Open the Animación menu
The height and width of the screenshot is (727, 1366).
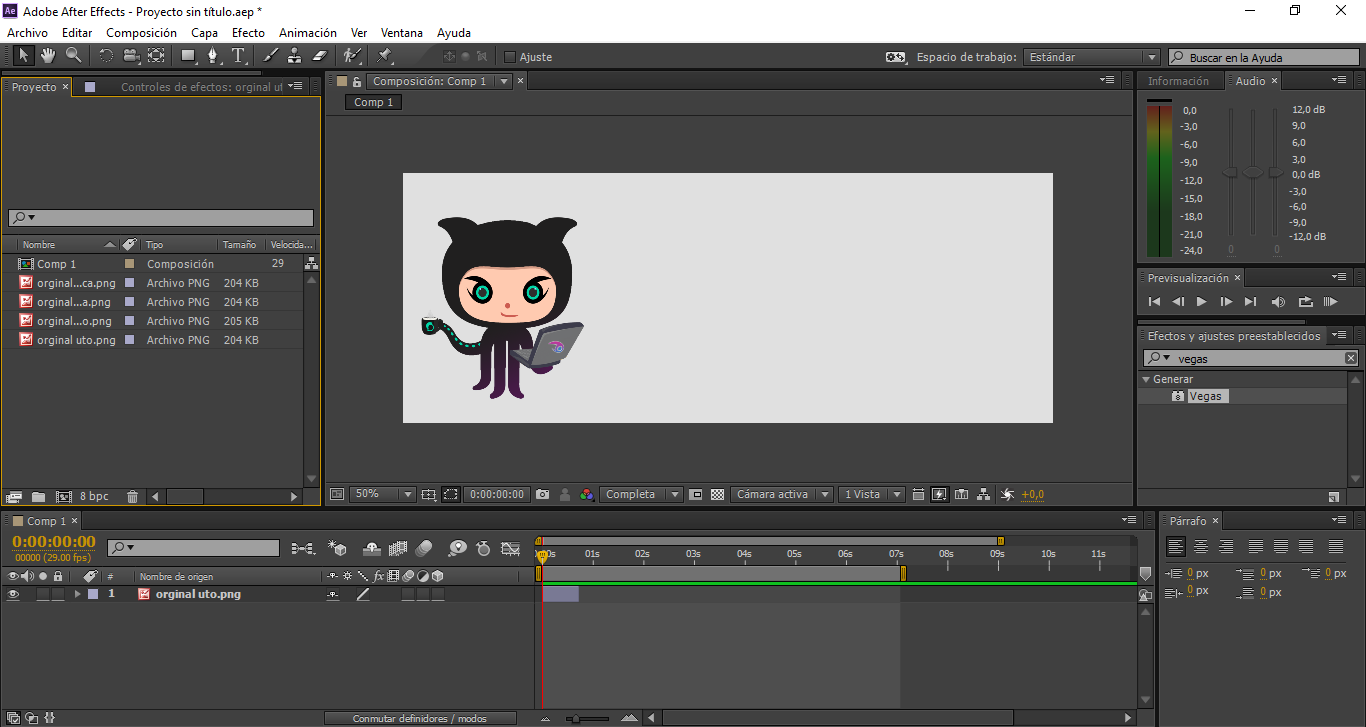[308, 33]
